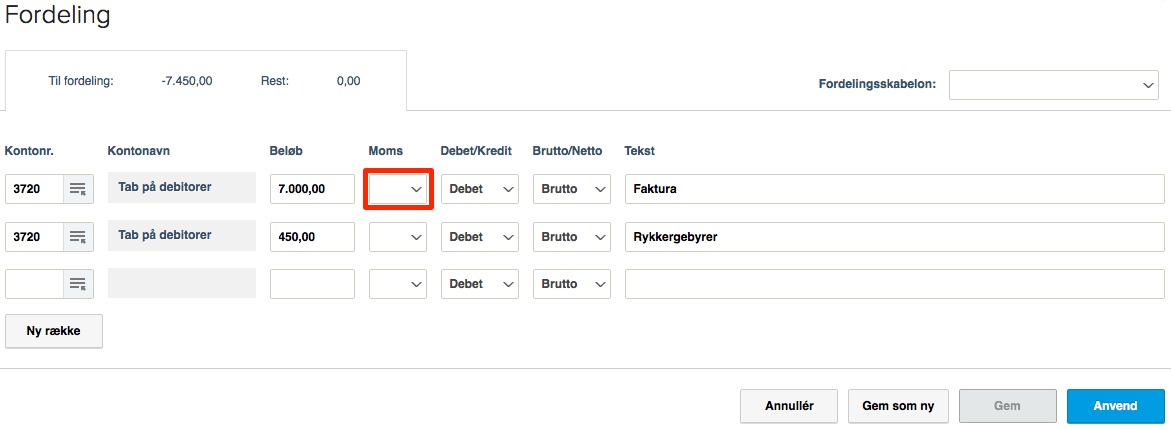Screen dimensions: 1171x430
Task: Open Moms dropdown in the Rykkergebyrer row
Action: [x=398, y=237]
